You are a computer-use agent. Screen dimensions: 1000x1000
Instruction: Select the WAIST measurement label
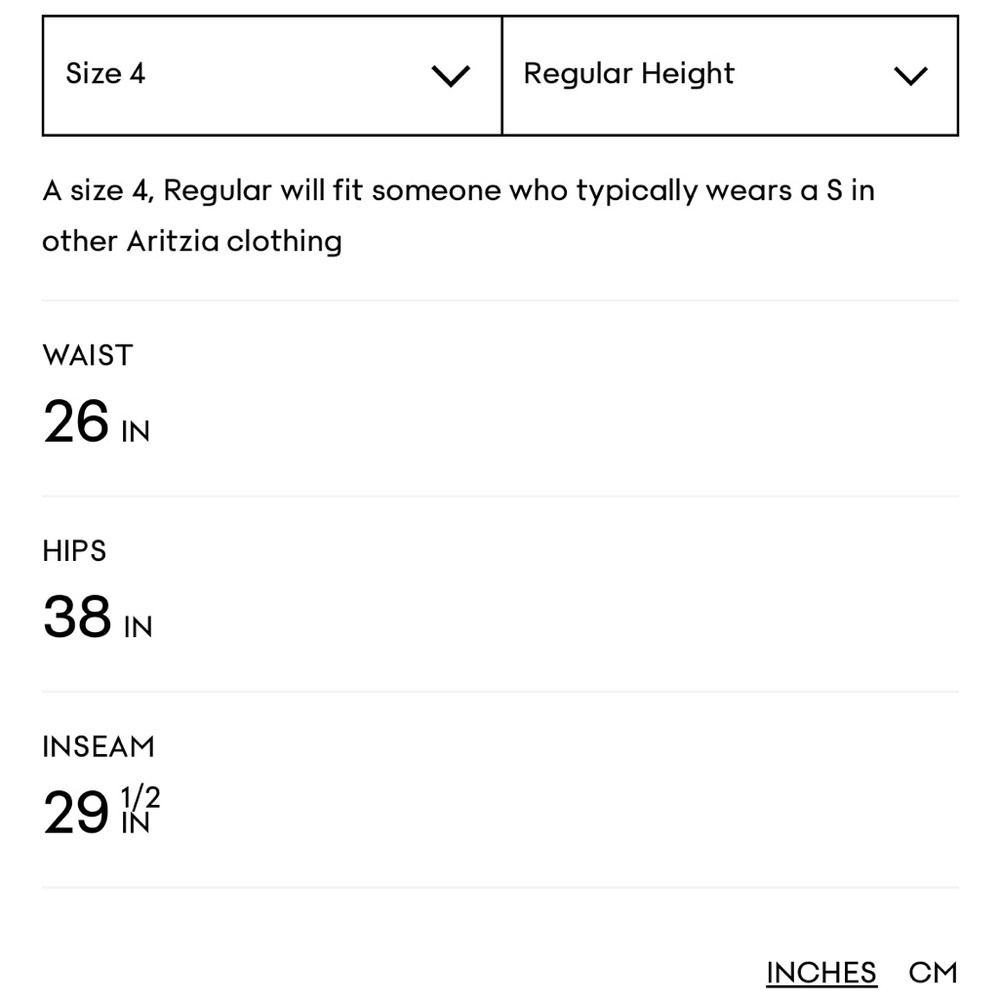(87, 355)
